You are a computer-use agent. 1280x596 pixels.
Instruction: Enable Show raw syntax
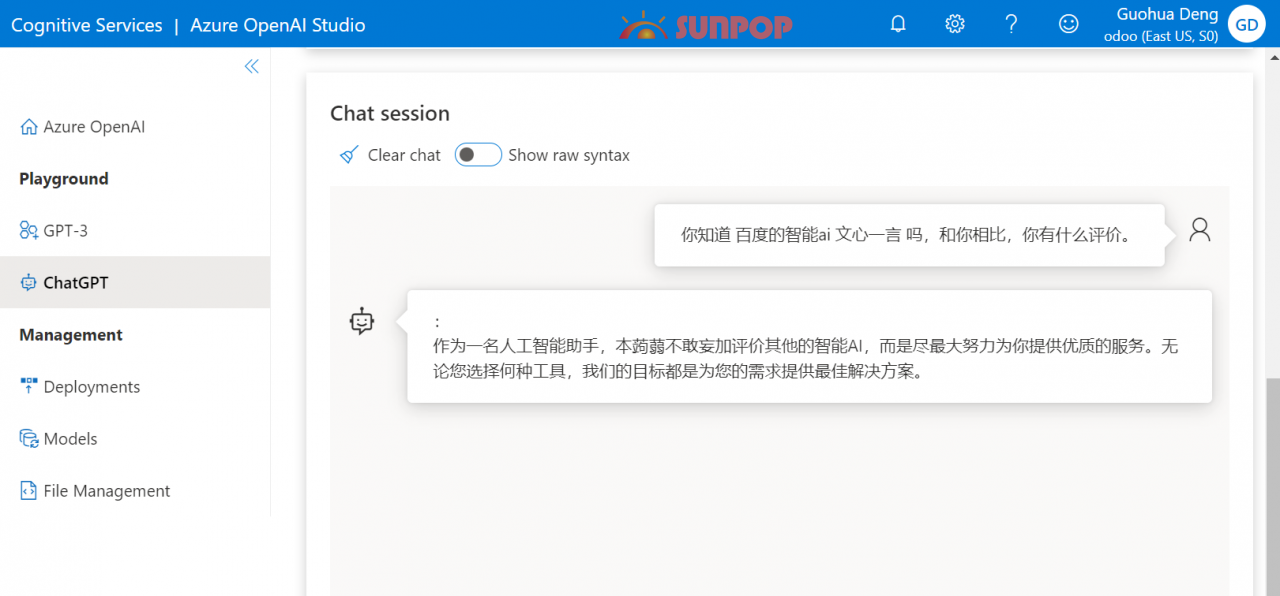(477, 154)
